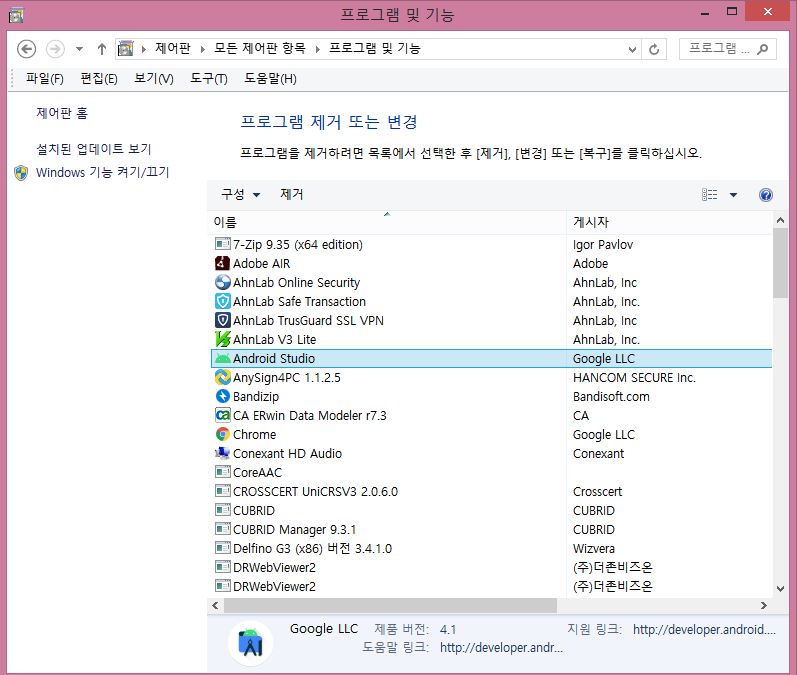797x675 pixels.
Task: Select the CUBRID Manager 9.3.1 row
Action: [491, 529]
